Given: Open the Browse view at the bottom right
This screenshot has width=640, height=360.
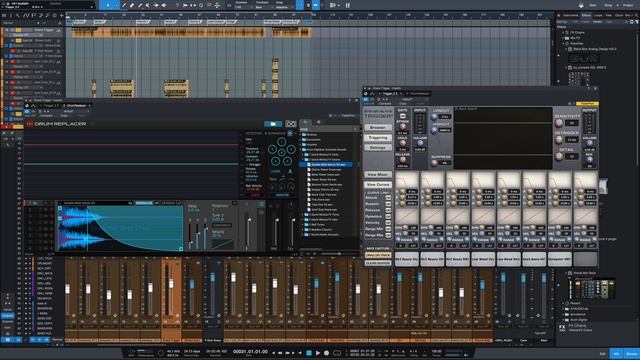Looking at the screenshot, I should pos(631,354).
